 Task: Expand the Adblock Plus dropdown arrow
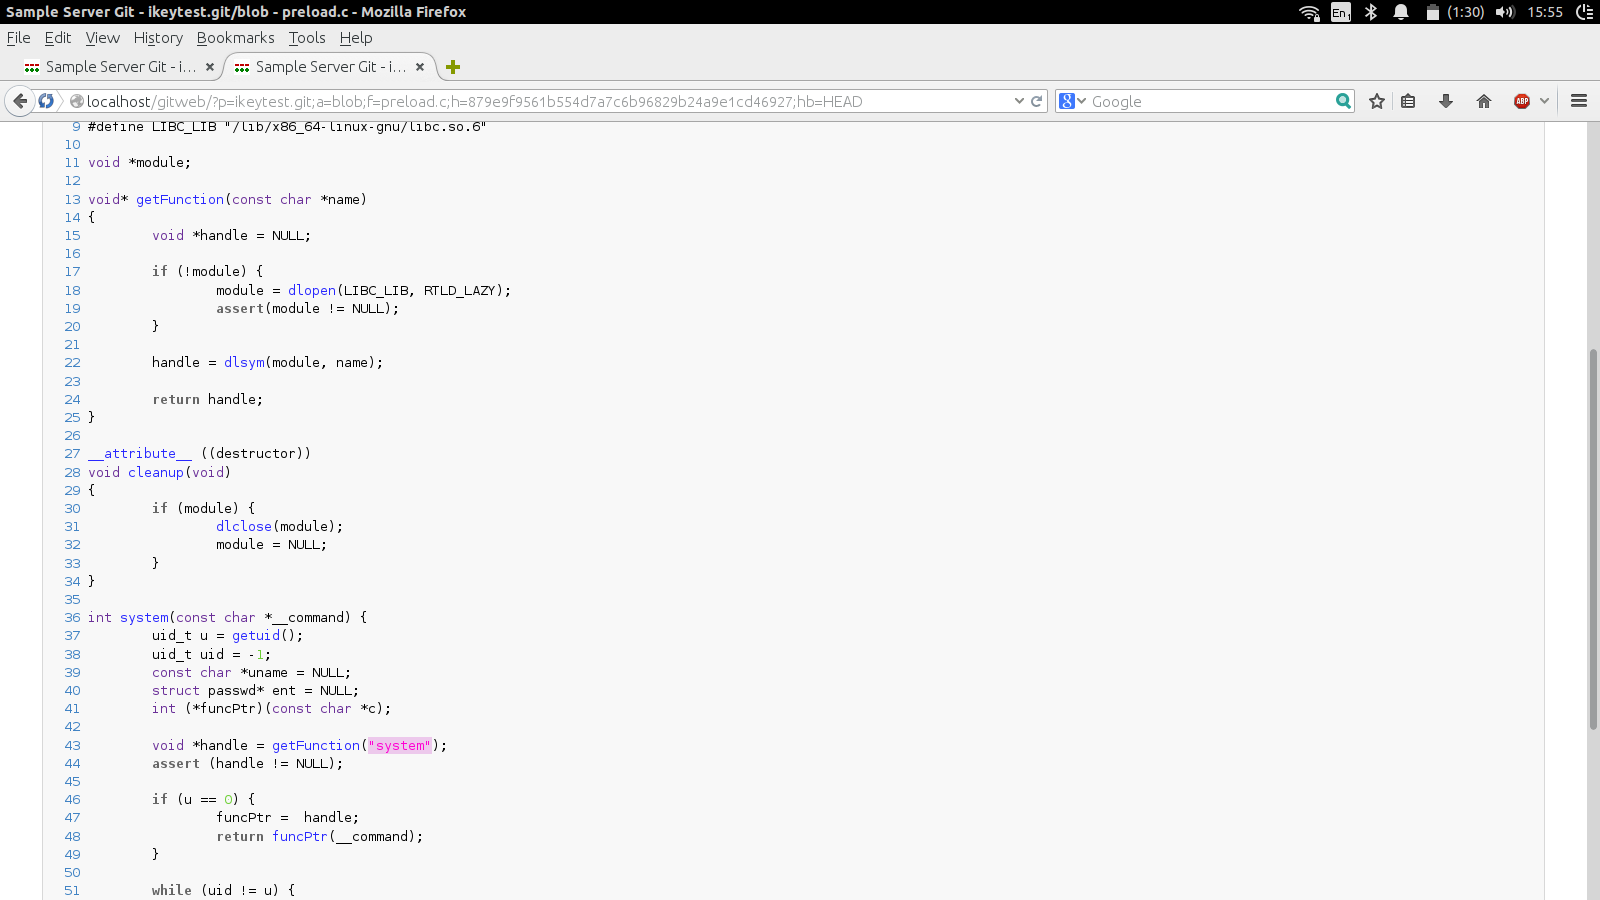tap(1544, 101)
